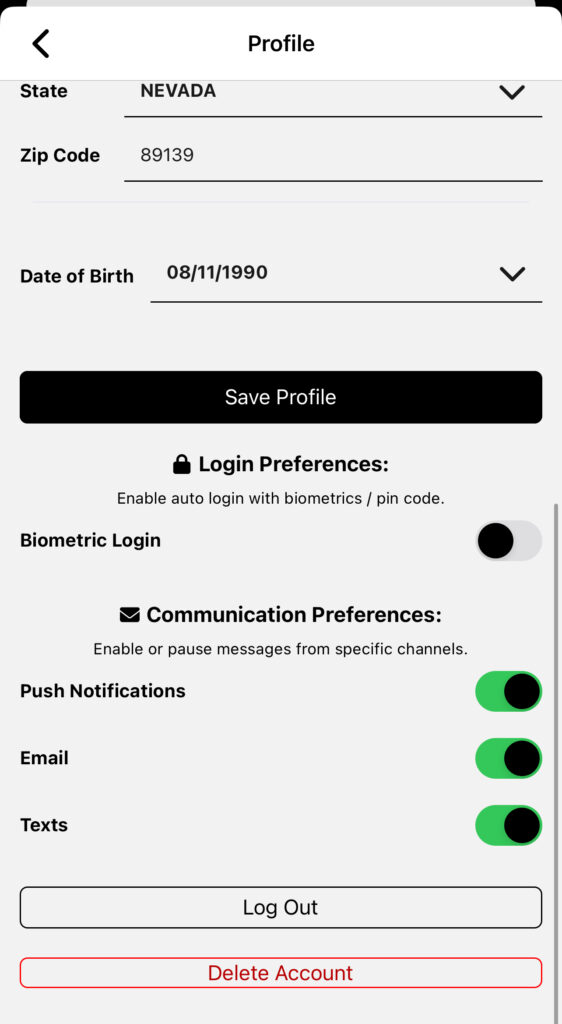Open the State dropdown chevron

[512, 93]
